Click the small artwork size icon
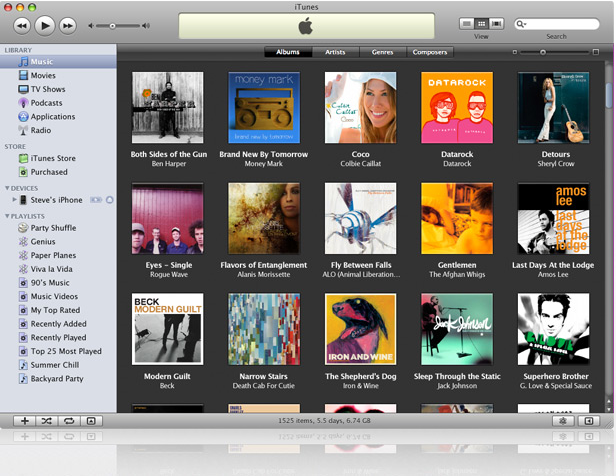Screen dimensions: 616x476 515,52
